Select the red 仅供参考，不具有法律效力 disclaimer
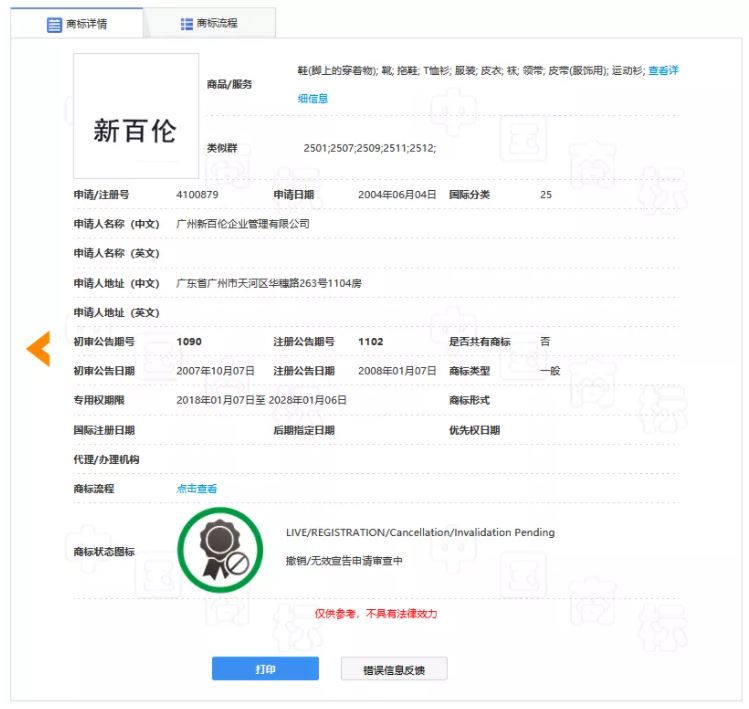 pos(375,613)
